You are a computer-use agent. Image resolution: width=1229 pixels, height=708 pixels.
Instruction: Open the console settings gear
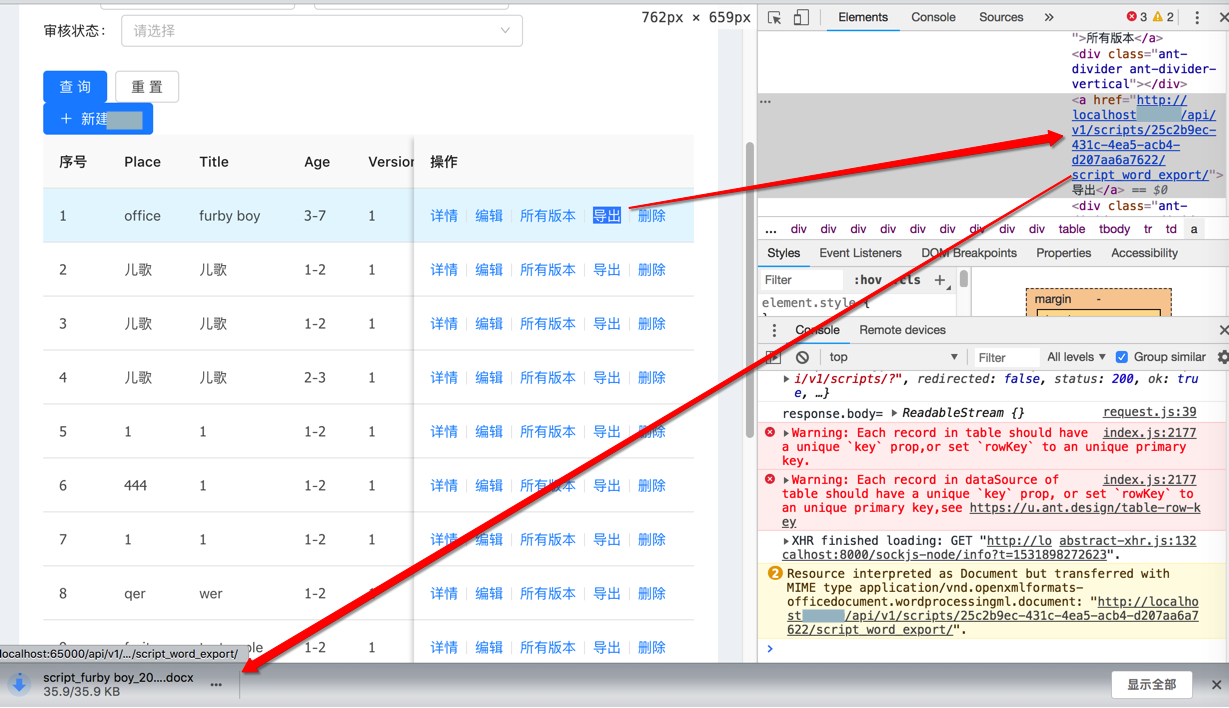click(x=1222, y=357)
